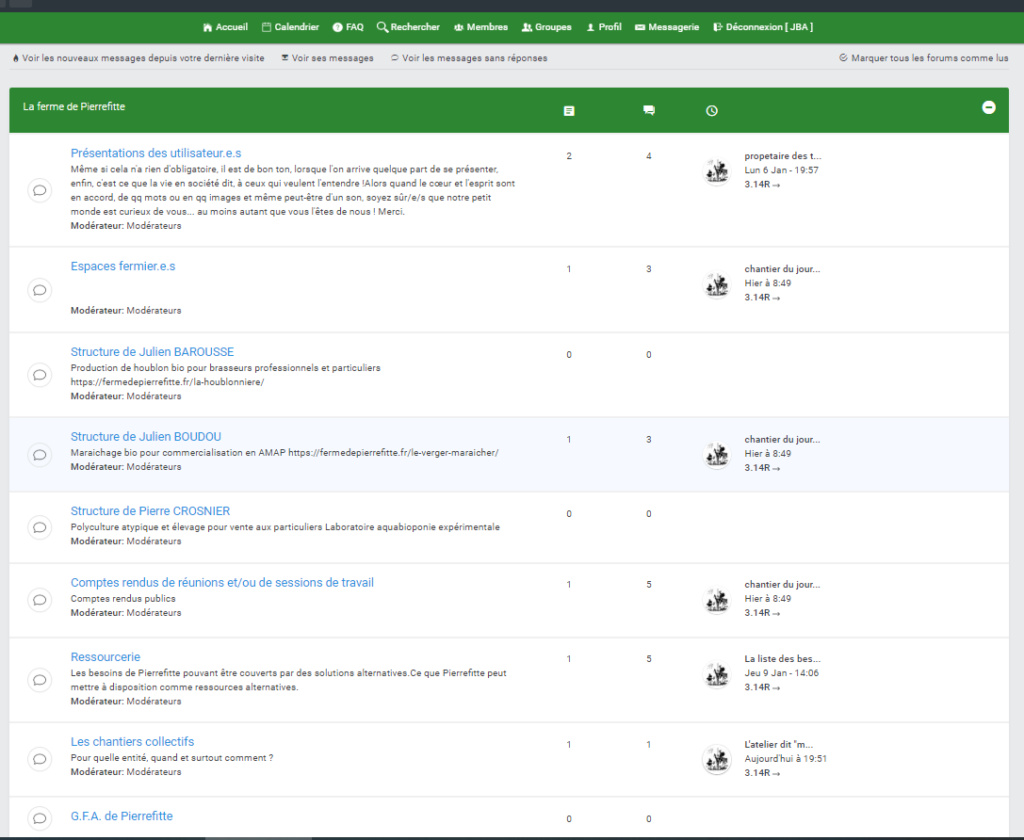Viewport: 1024px width, 840px height.
Task: Open last post 'propetaire des t...'
Action: (782, 156)
